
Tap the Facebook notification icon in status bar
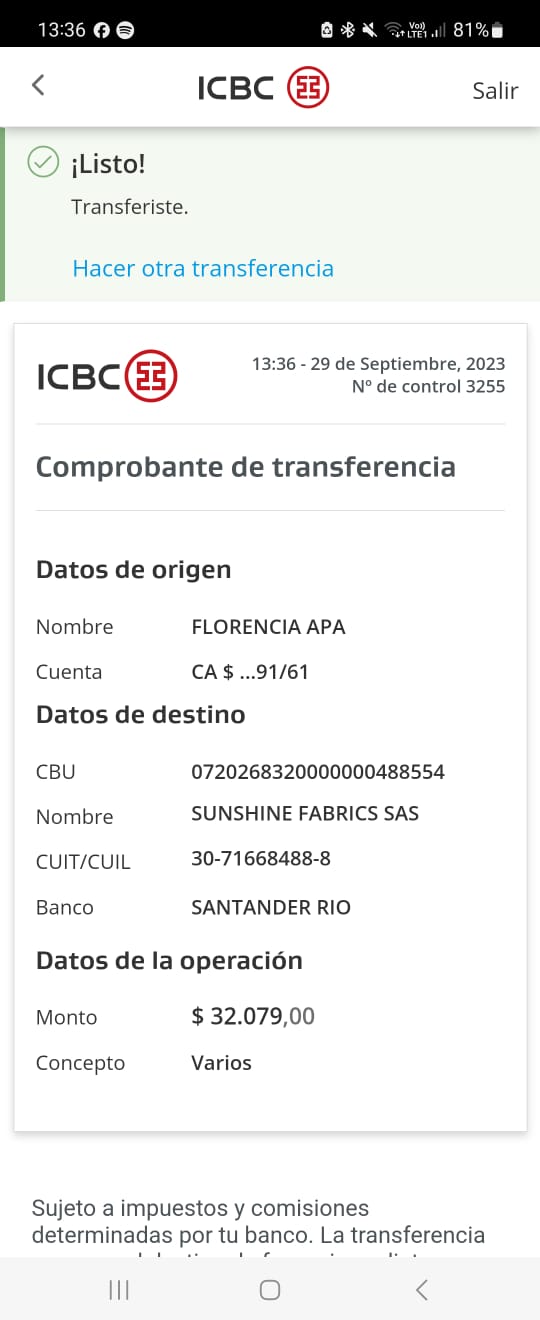tap(102, 30)
